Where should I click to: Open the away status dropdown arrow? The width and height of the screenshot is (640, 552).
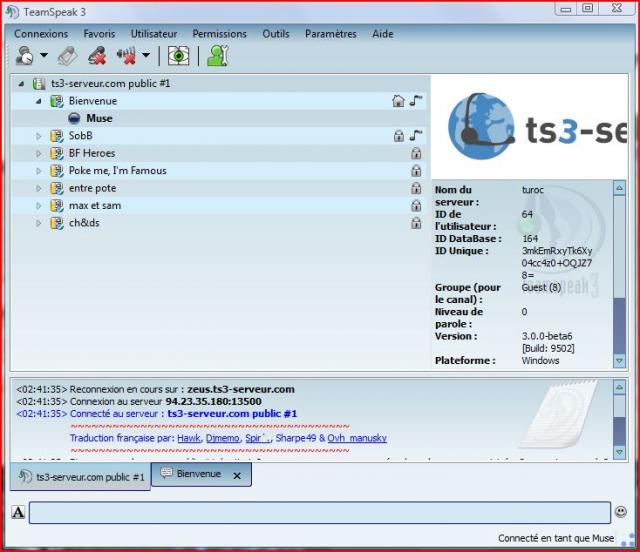(x=44, y=55)
